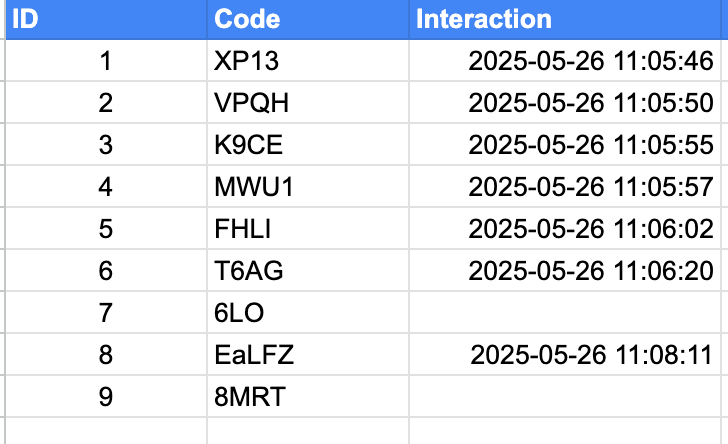Click the T6AG code cell
This screenshot has height=444, width=728.
click(x=308, y=270)
